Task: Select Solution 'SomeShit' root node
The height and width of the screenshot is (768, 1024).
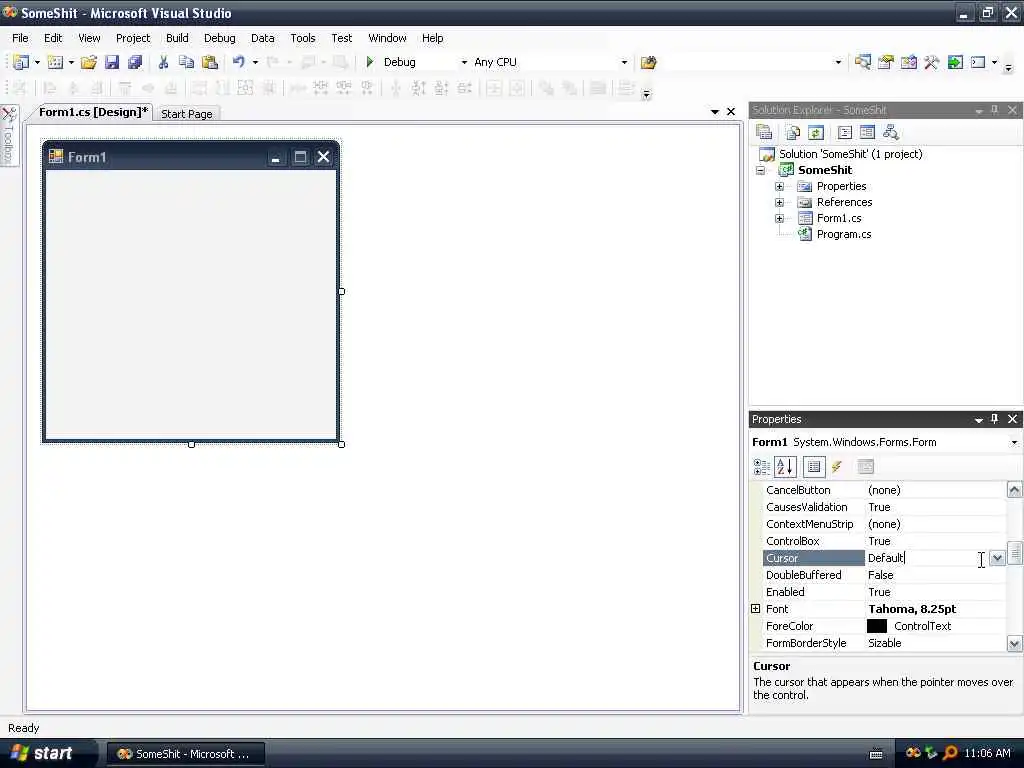Action: click(850, 154)
